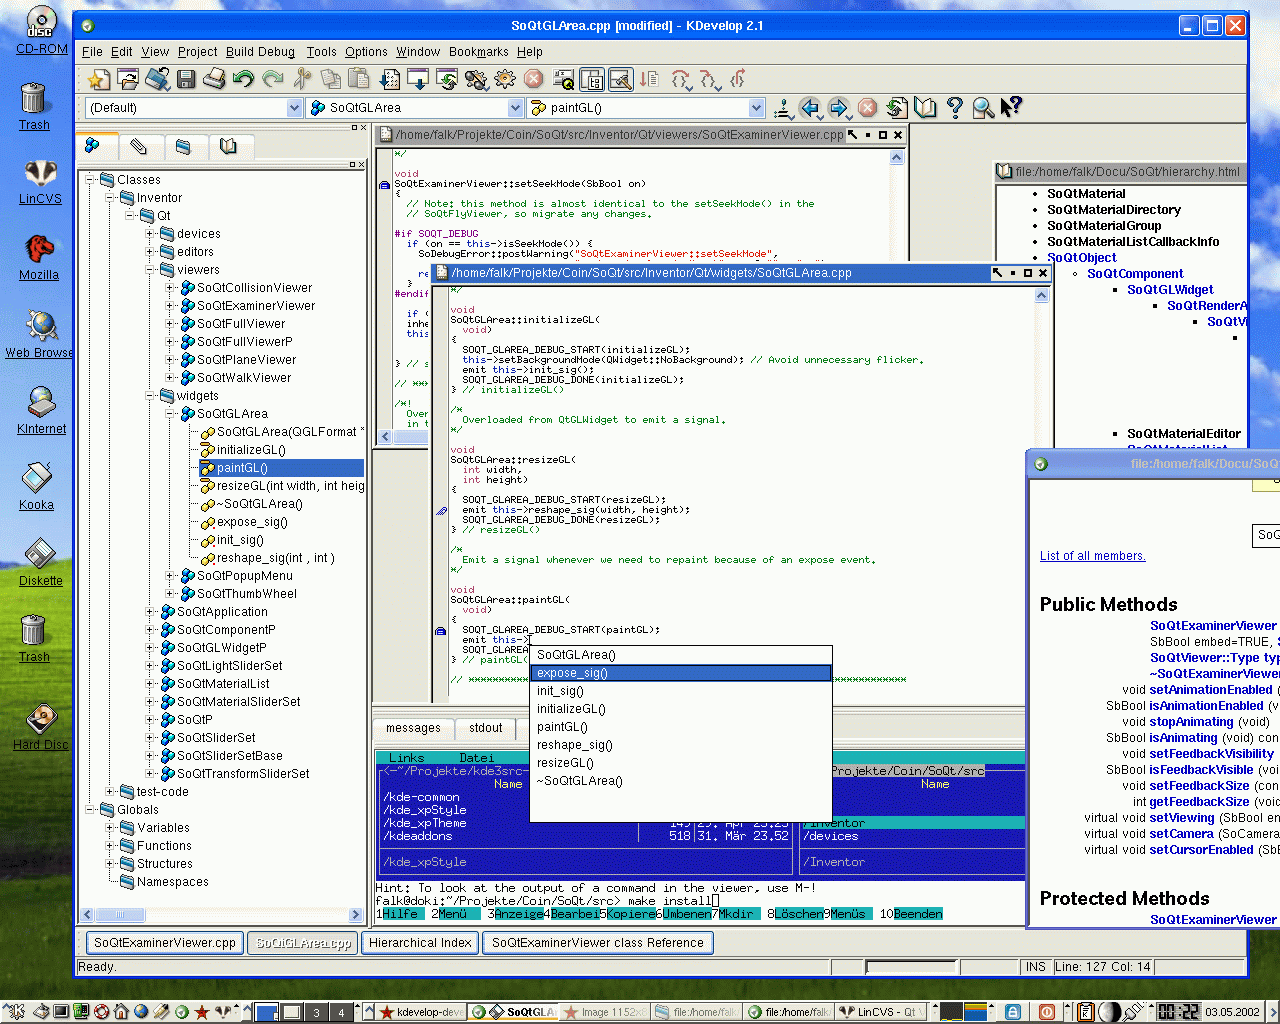Click the blue Back arrow icon

click(810, 107)
